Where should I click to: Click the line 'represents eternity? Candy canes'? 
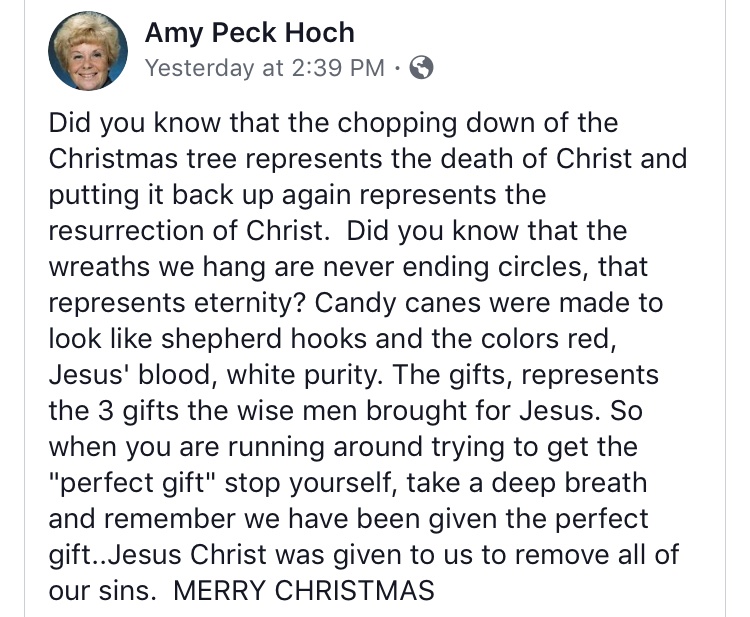click(356, 303)
